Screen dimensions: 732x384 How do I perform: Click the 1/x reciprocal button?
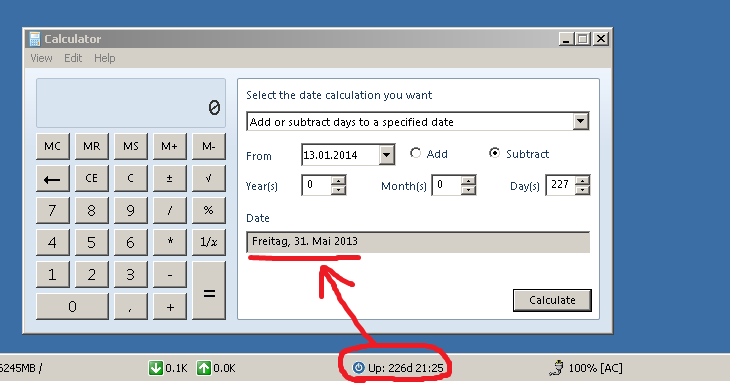209,243
